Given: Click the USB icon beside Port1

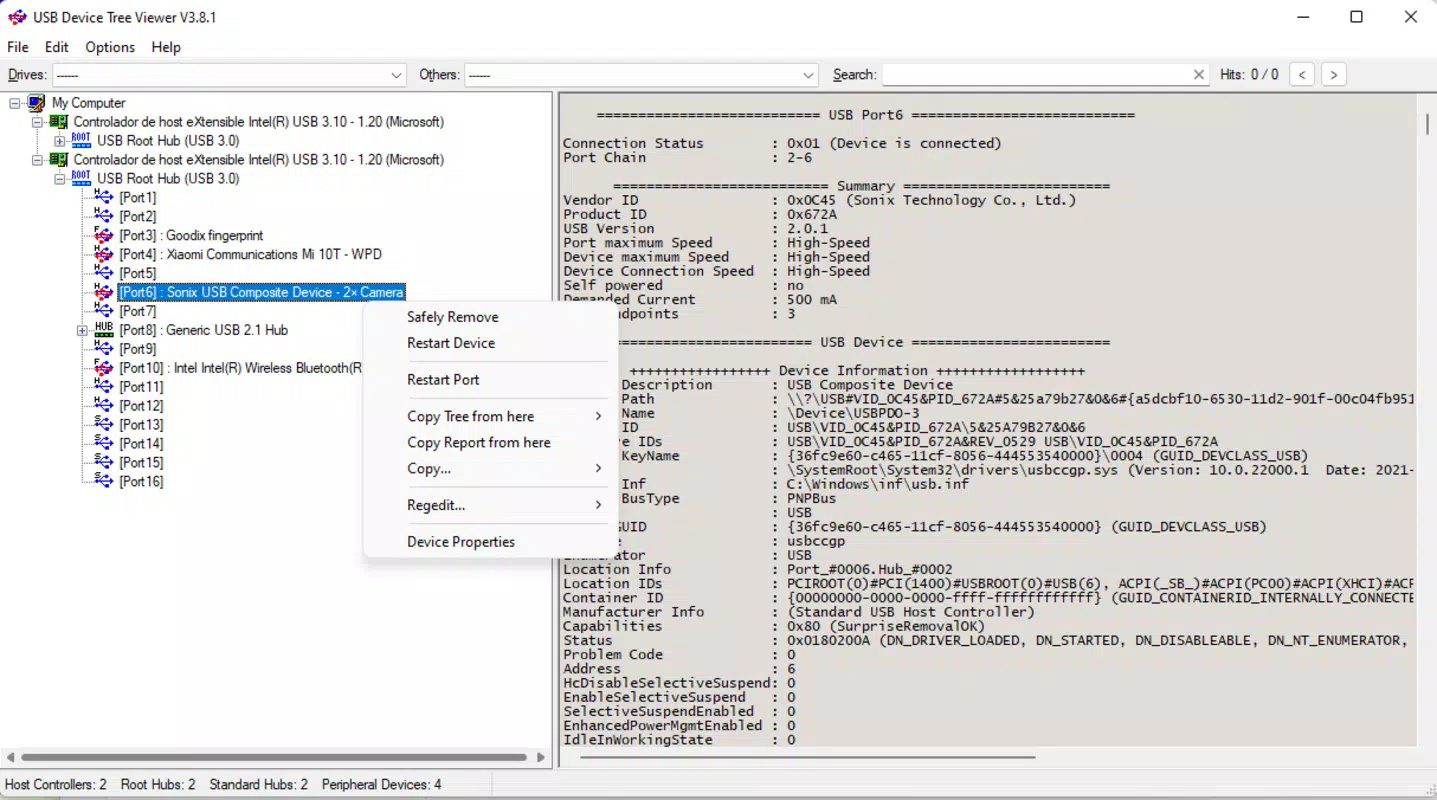Looking at the screenshot, I should pos(104,198).
